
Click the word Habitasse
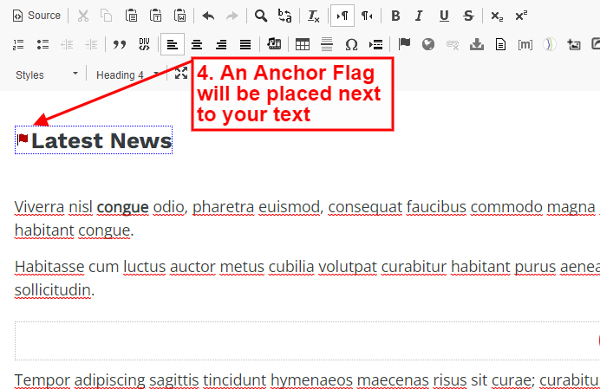coord(49,266)
